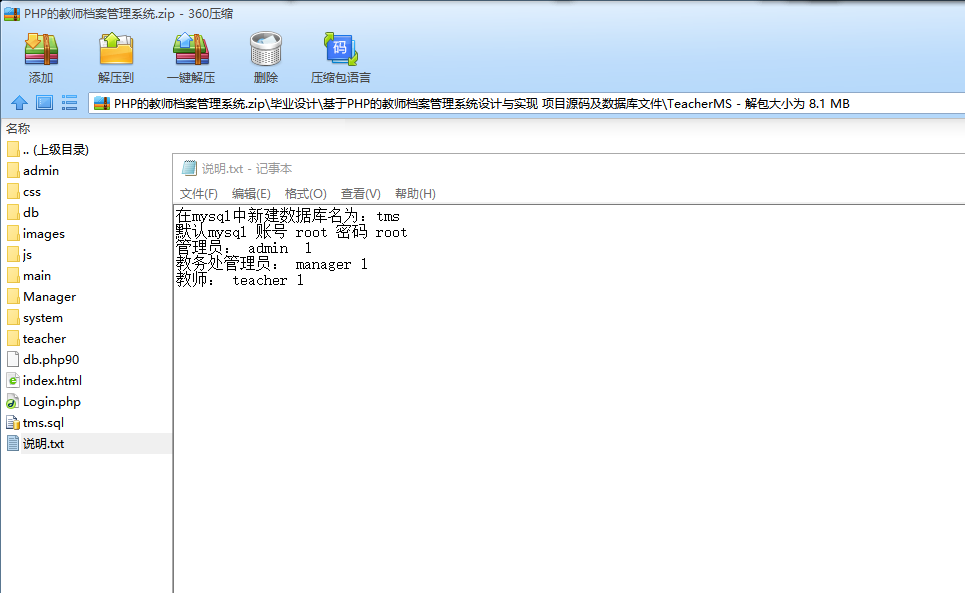Click the line '默认mysql 账号 root 密码 root'
The image size is (965, 593).
291,232
